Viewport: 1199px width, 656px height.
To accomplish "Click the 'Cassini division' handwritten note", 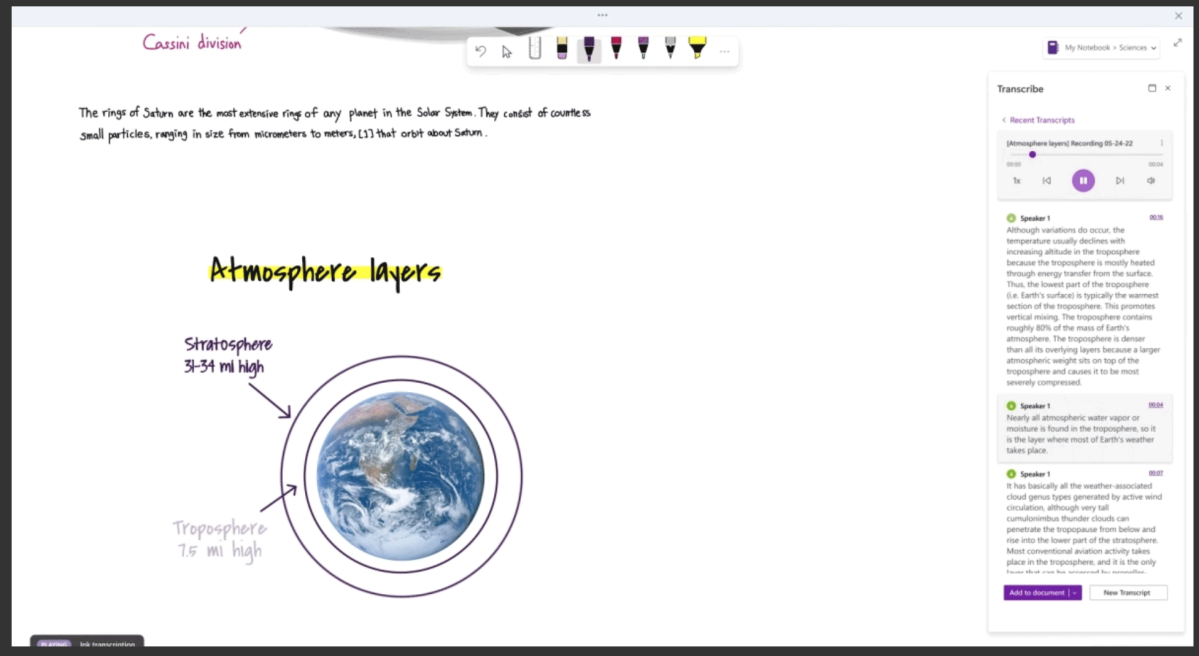I will pyautogui.click(x=192, y=43).
